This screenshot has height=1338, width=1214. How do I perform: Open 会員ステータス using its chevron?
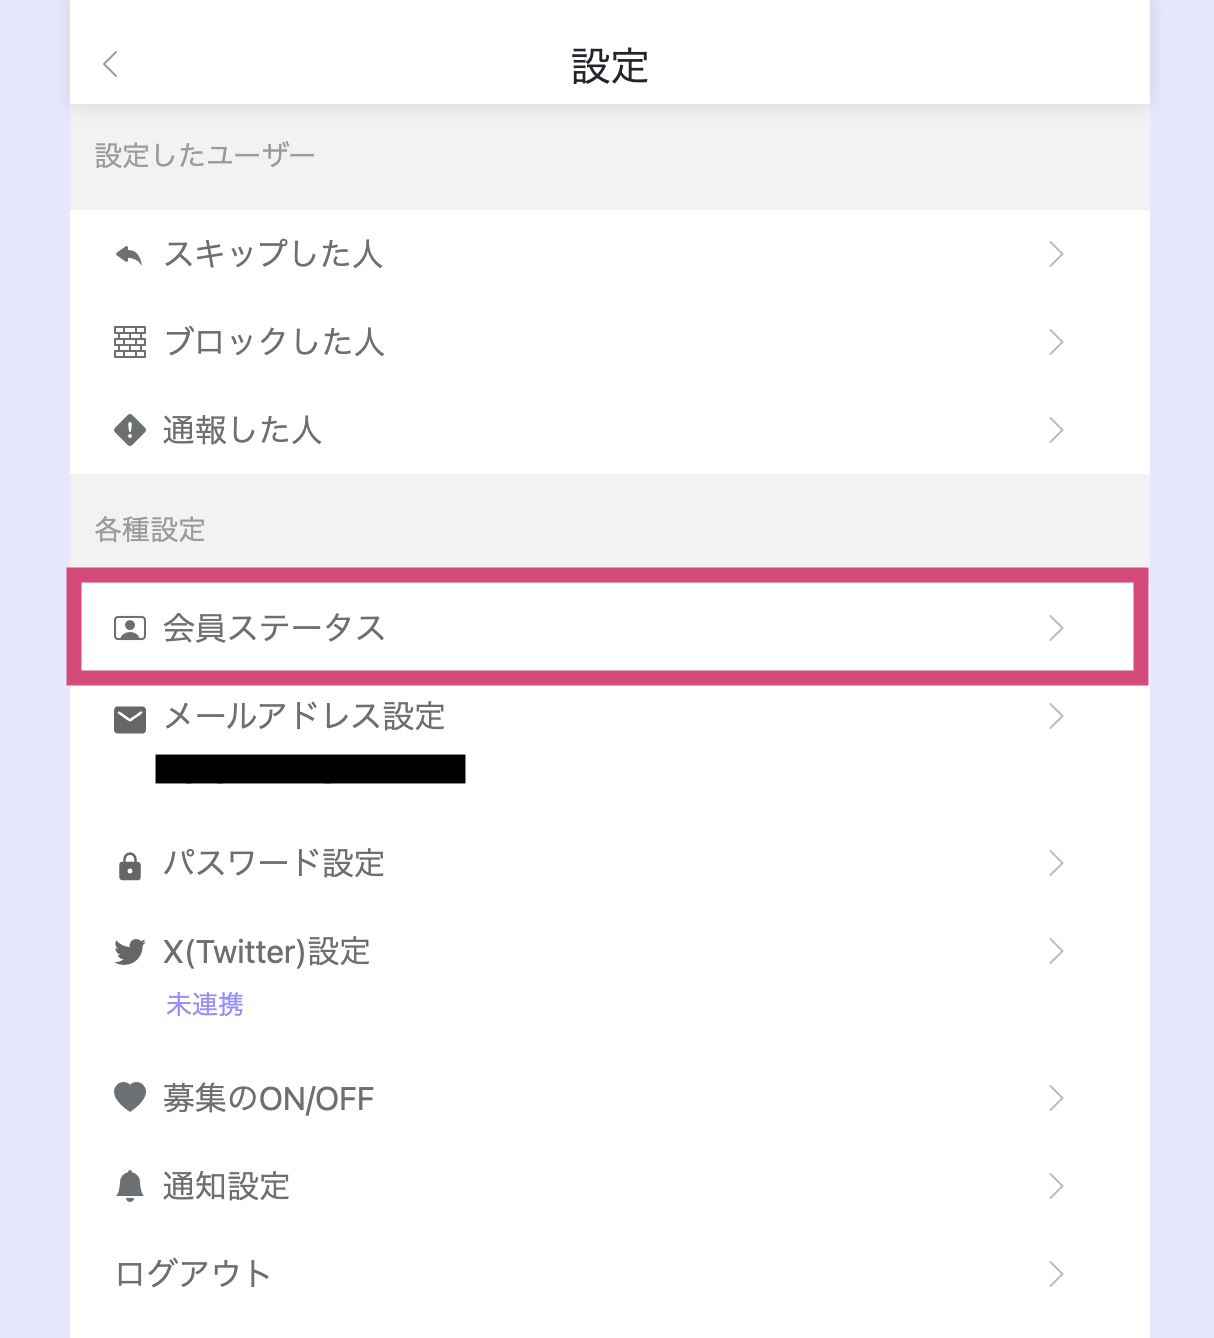click(x=1056, y=628)
